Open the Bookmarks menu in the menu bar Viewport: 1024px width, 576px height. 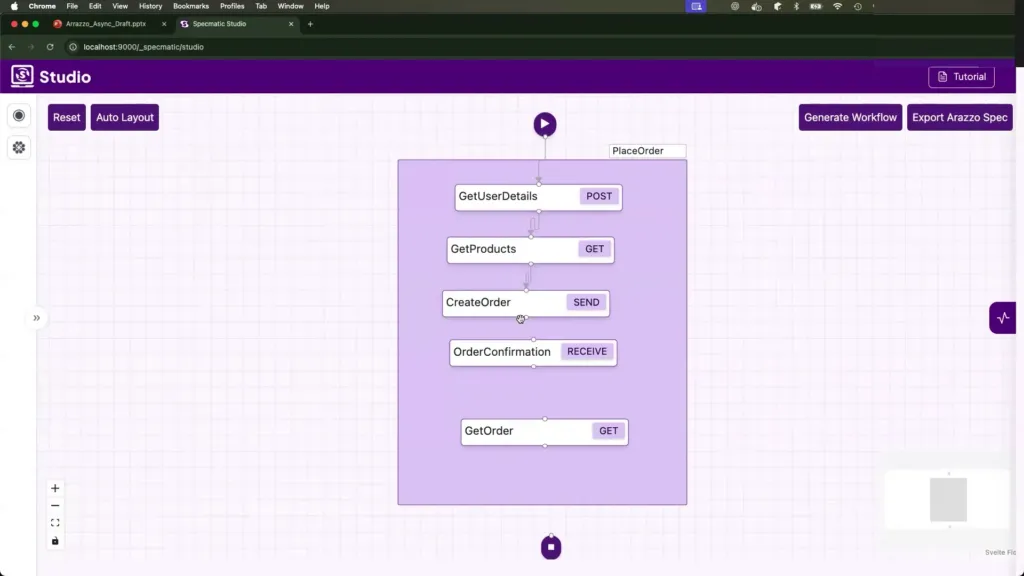coord(191,6)
